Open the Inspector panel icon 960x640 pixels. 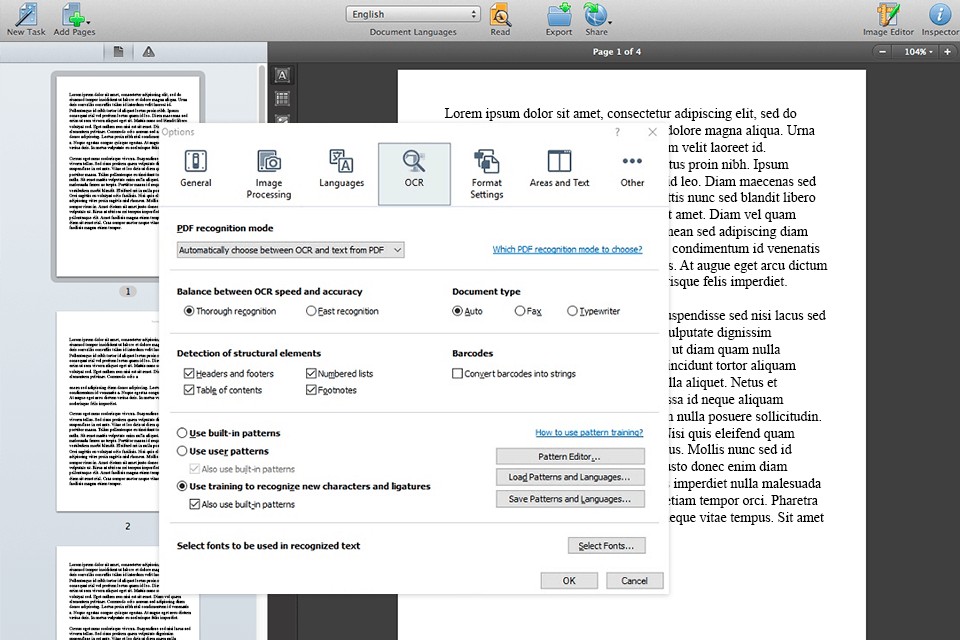[939, 15]
